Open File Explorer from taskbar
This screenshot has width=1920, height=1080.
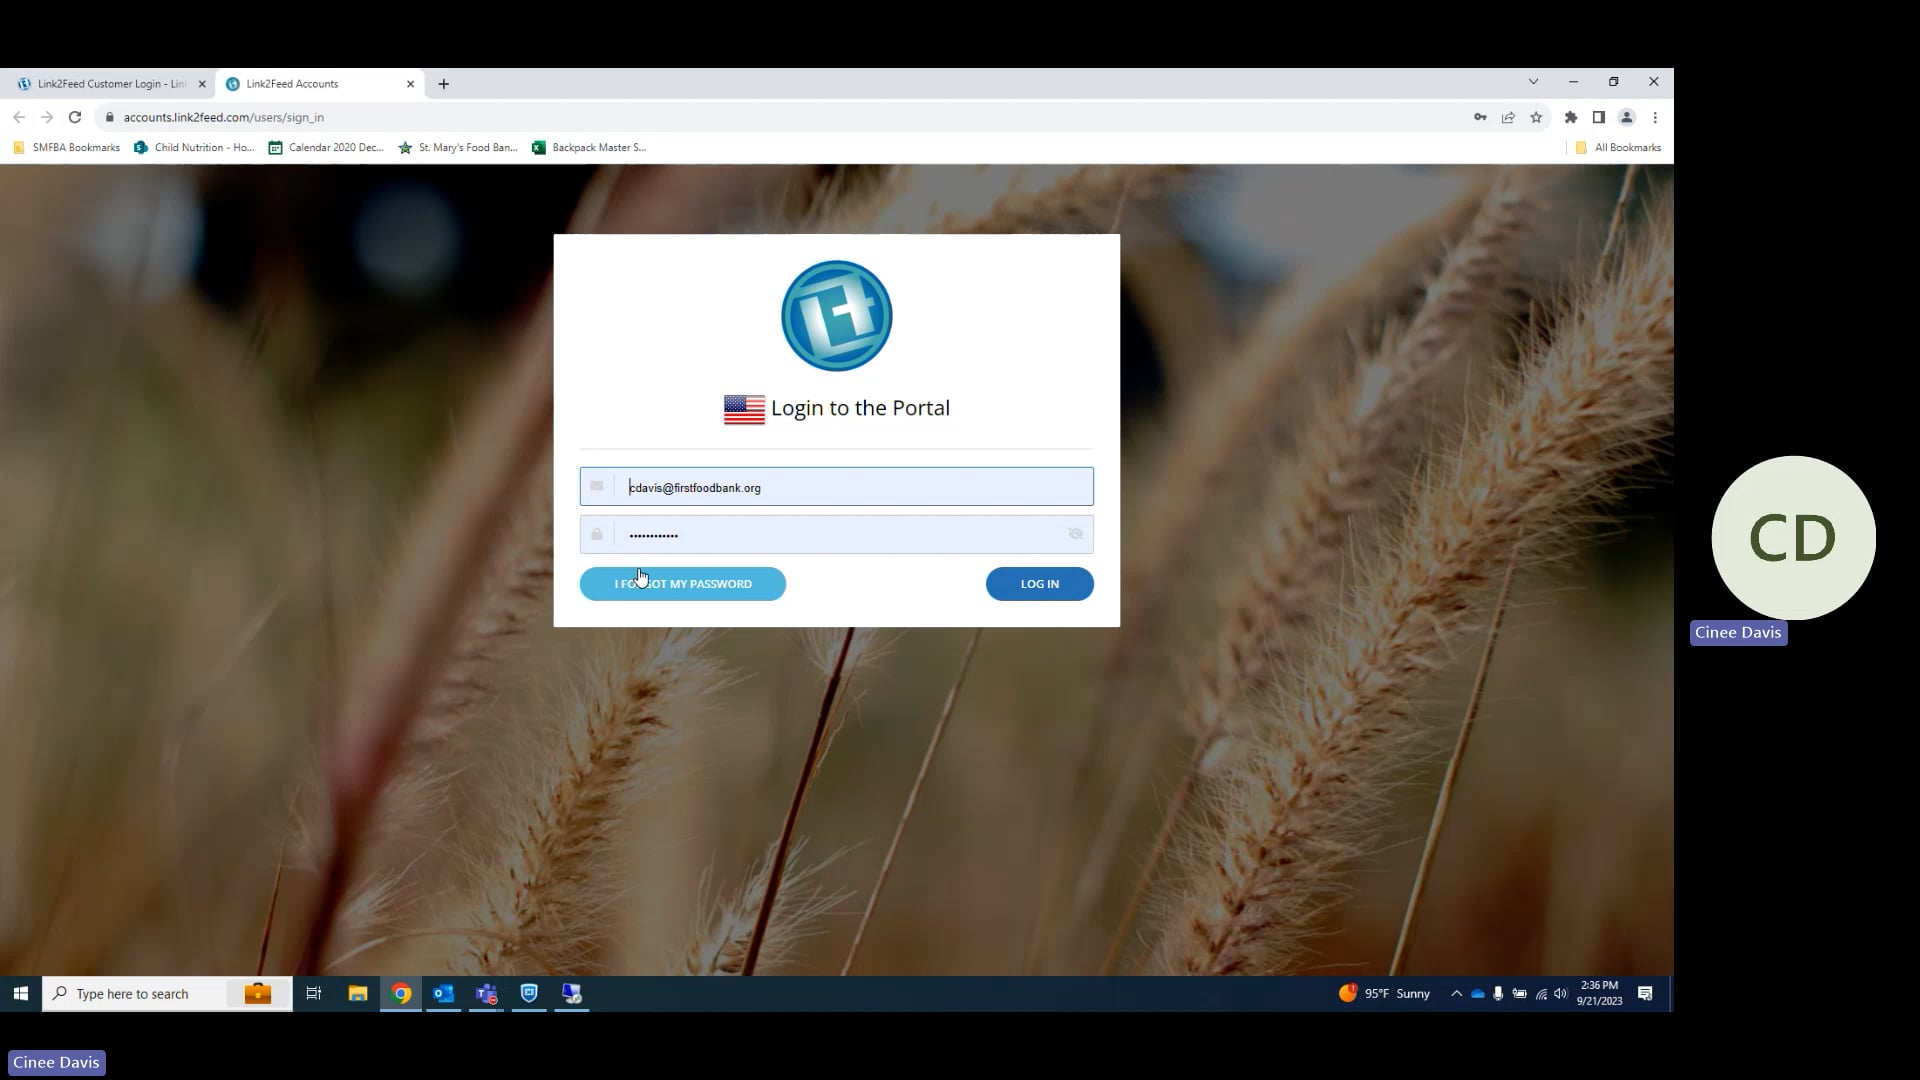pyautogui.click(x=357, y=993)
